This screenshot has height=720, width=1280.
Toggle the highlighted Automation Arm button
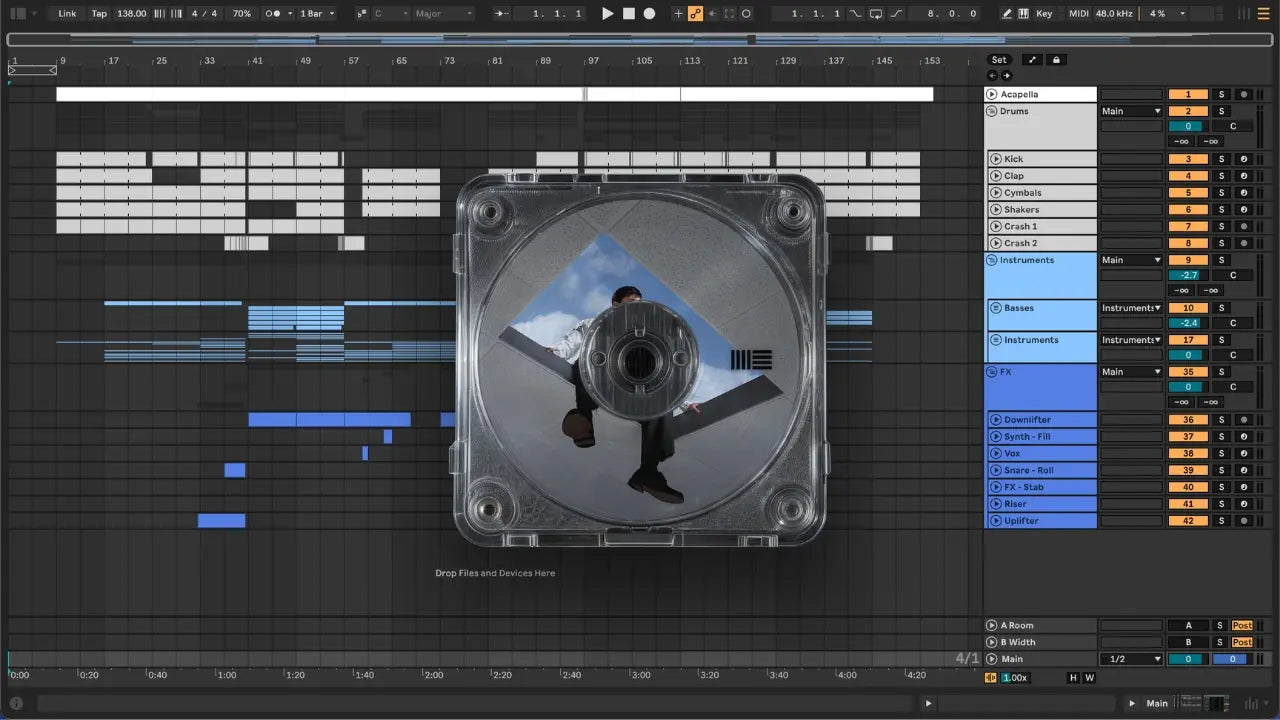[695, 14]
